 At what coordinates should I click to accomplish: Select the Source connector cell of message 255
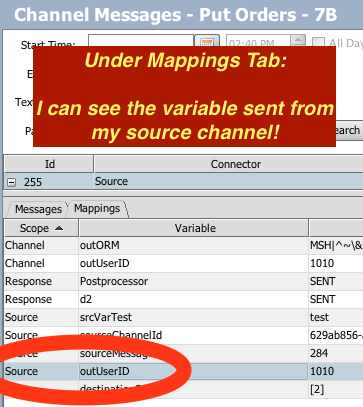coord(229,181)
